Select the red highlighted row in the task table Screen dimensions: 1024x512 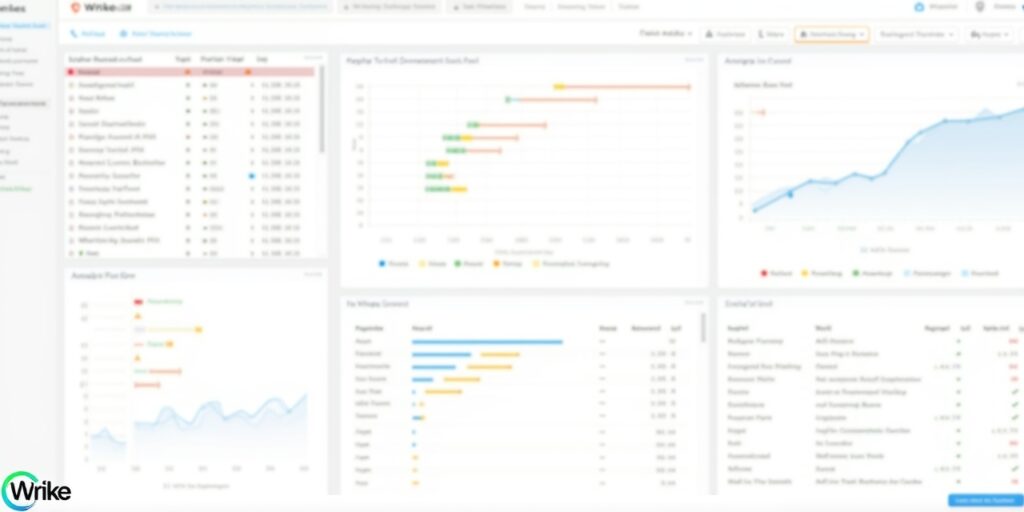click(x=190, y=72)
